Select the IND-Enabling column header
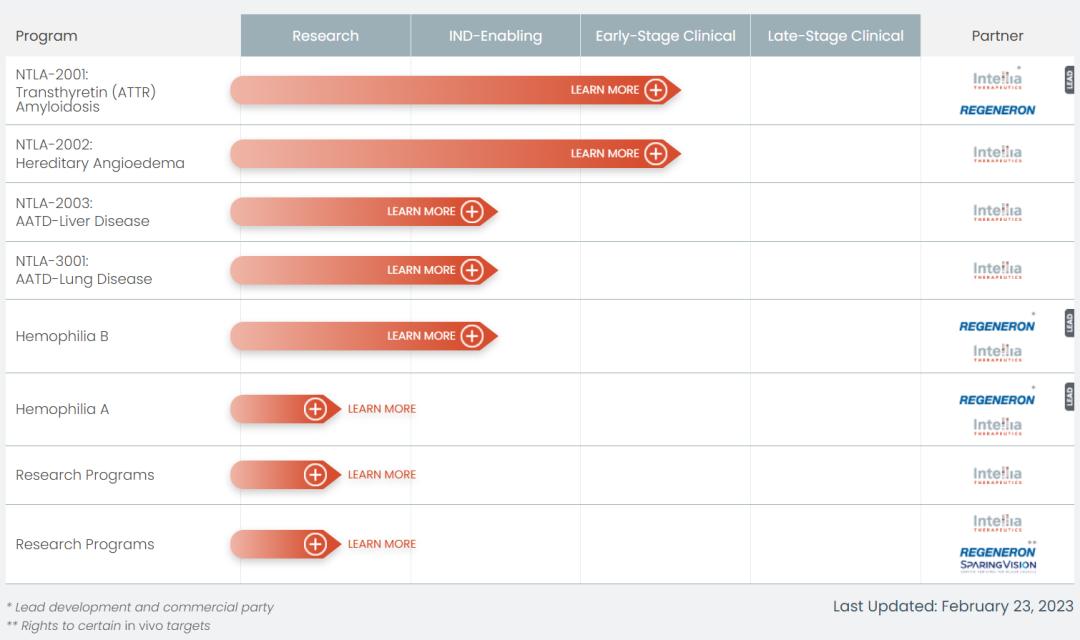 click(x=495, y=36)
